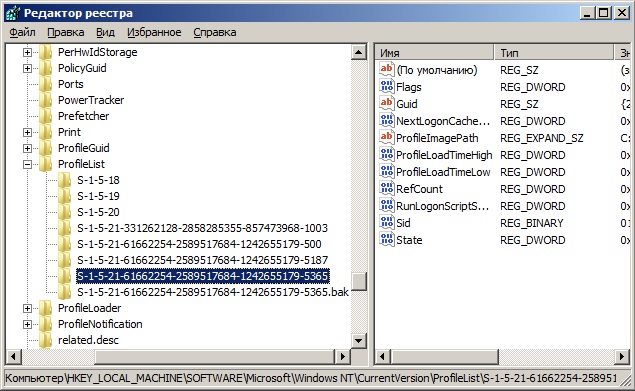Click the (По умолчанию) string value icon
This screenshot has height=391, width=635.
(x=387, y=70)
